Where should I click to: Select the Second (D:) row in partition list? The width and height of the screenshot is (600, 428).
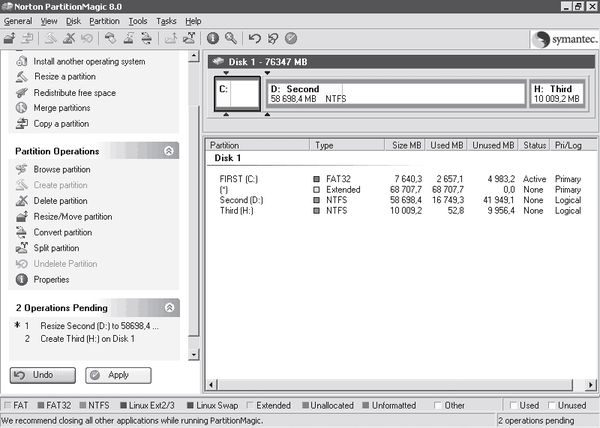[x=240, y=199]
